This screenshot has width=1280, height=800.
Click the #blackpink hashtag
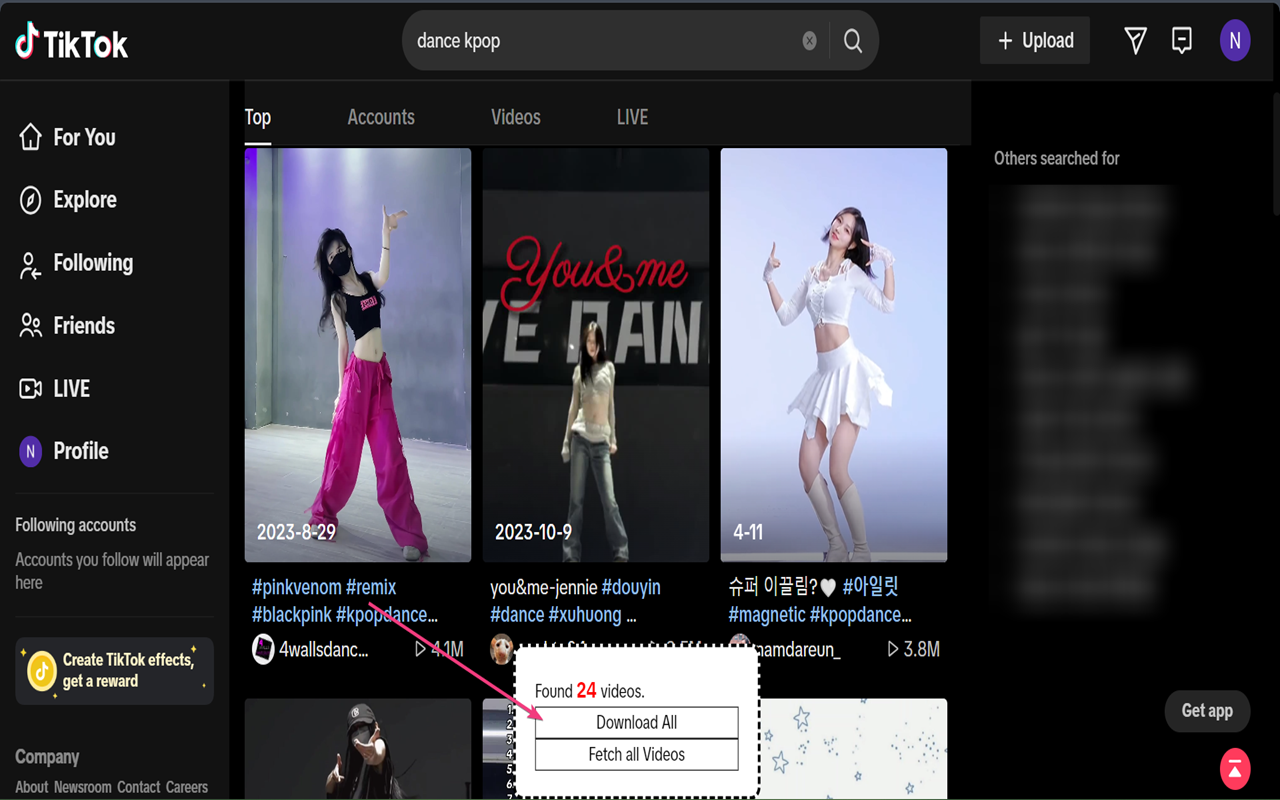292,614
